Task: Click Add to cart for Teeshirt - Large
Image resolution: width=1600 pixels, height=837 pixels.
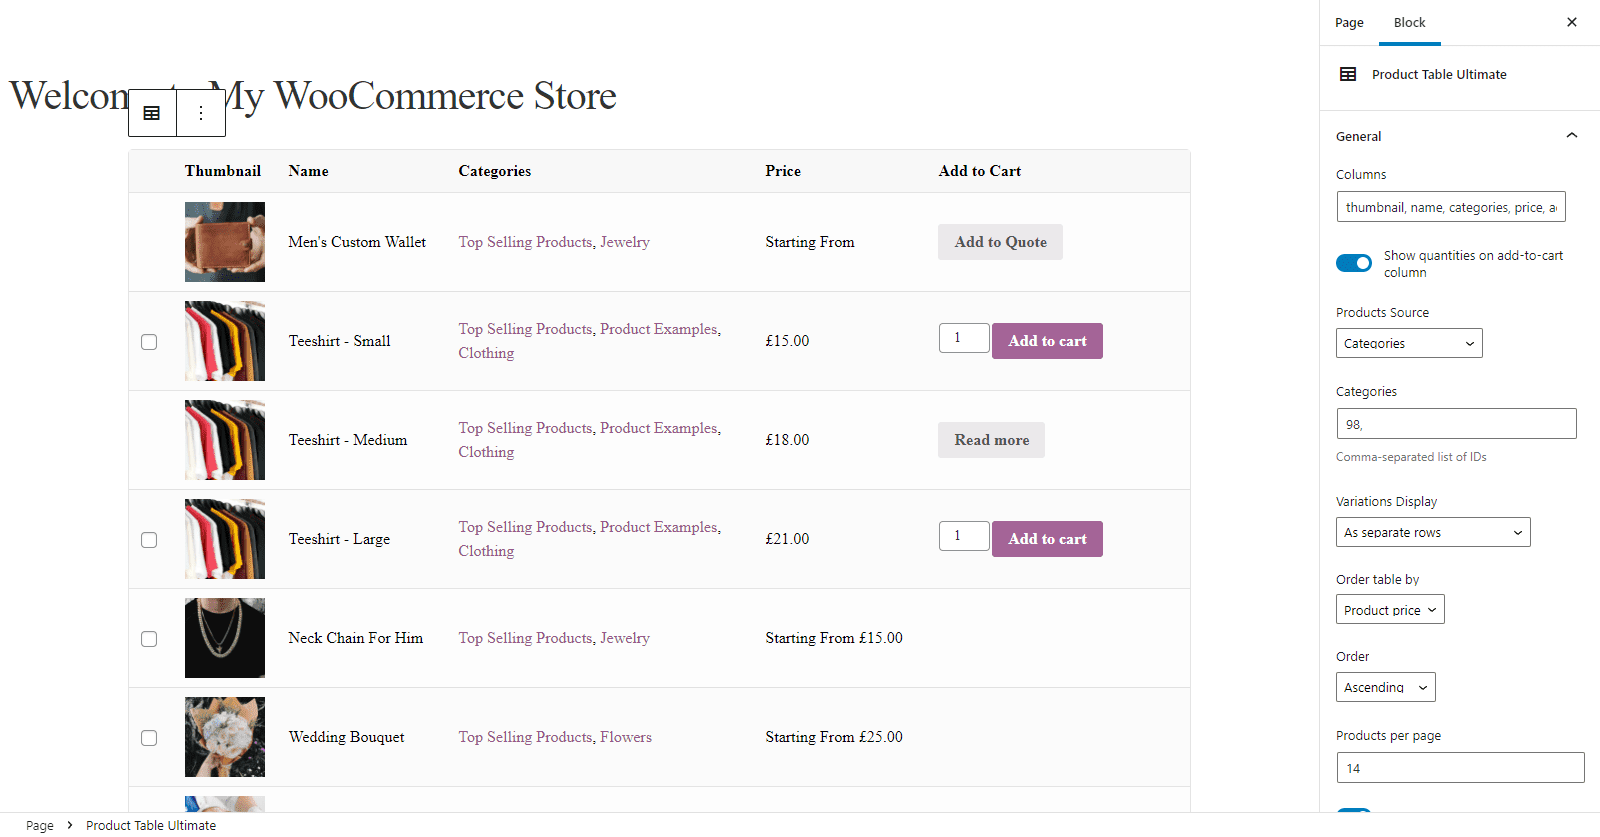Action: 1047,539
